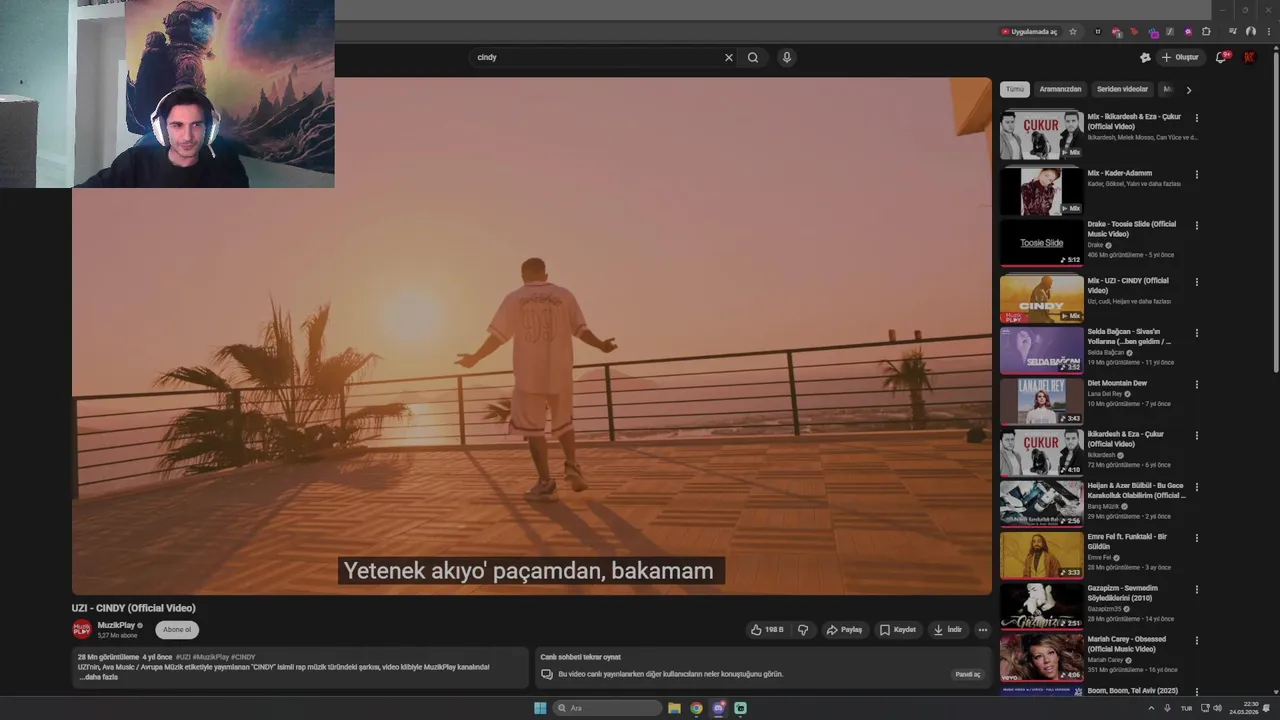Open the notifications bell
Screen dimensions: 1280x720
[x=1221, y=57]
